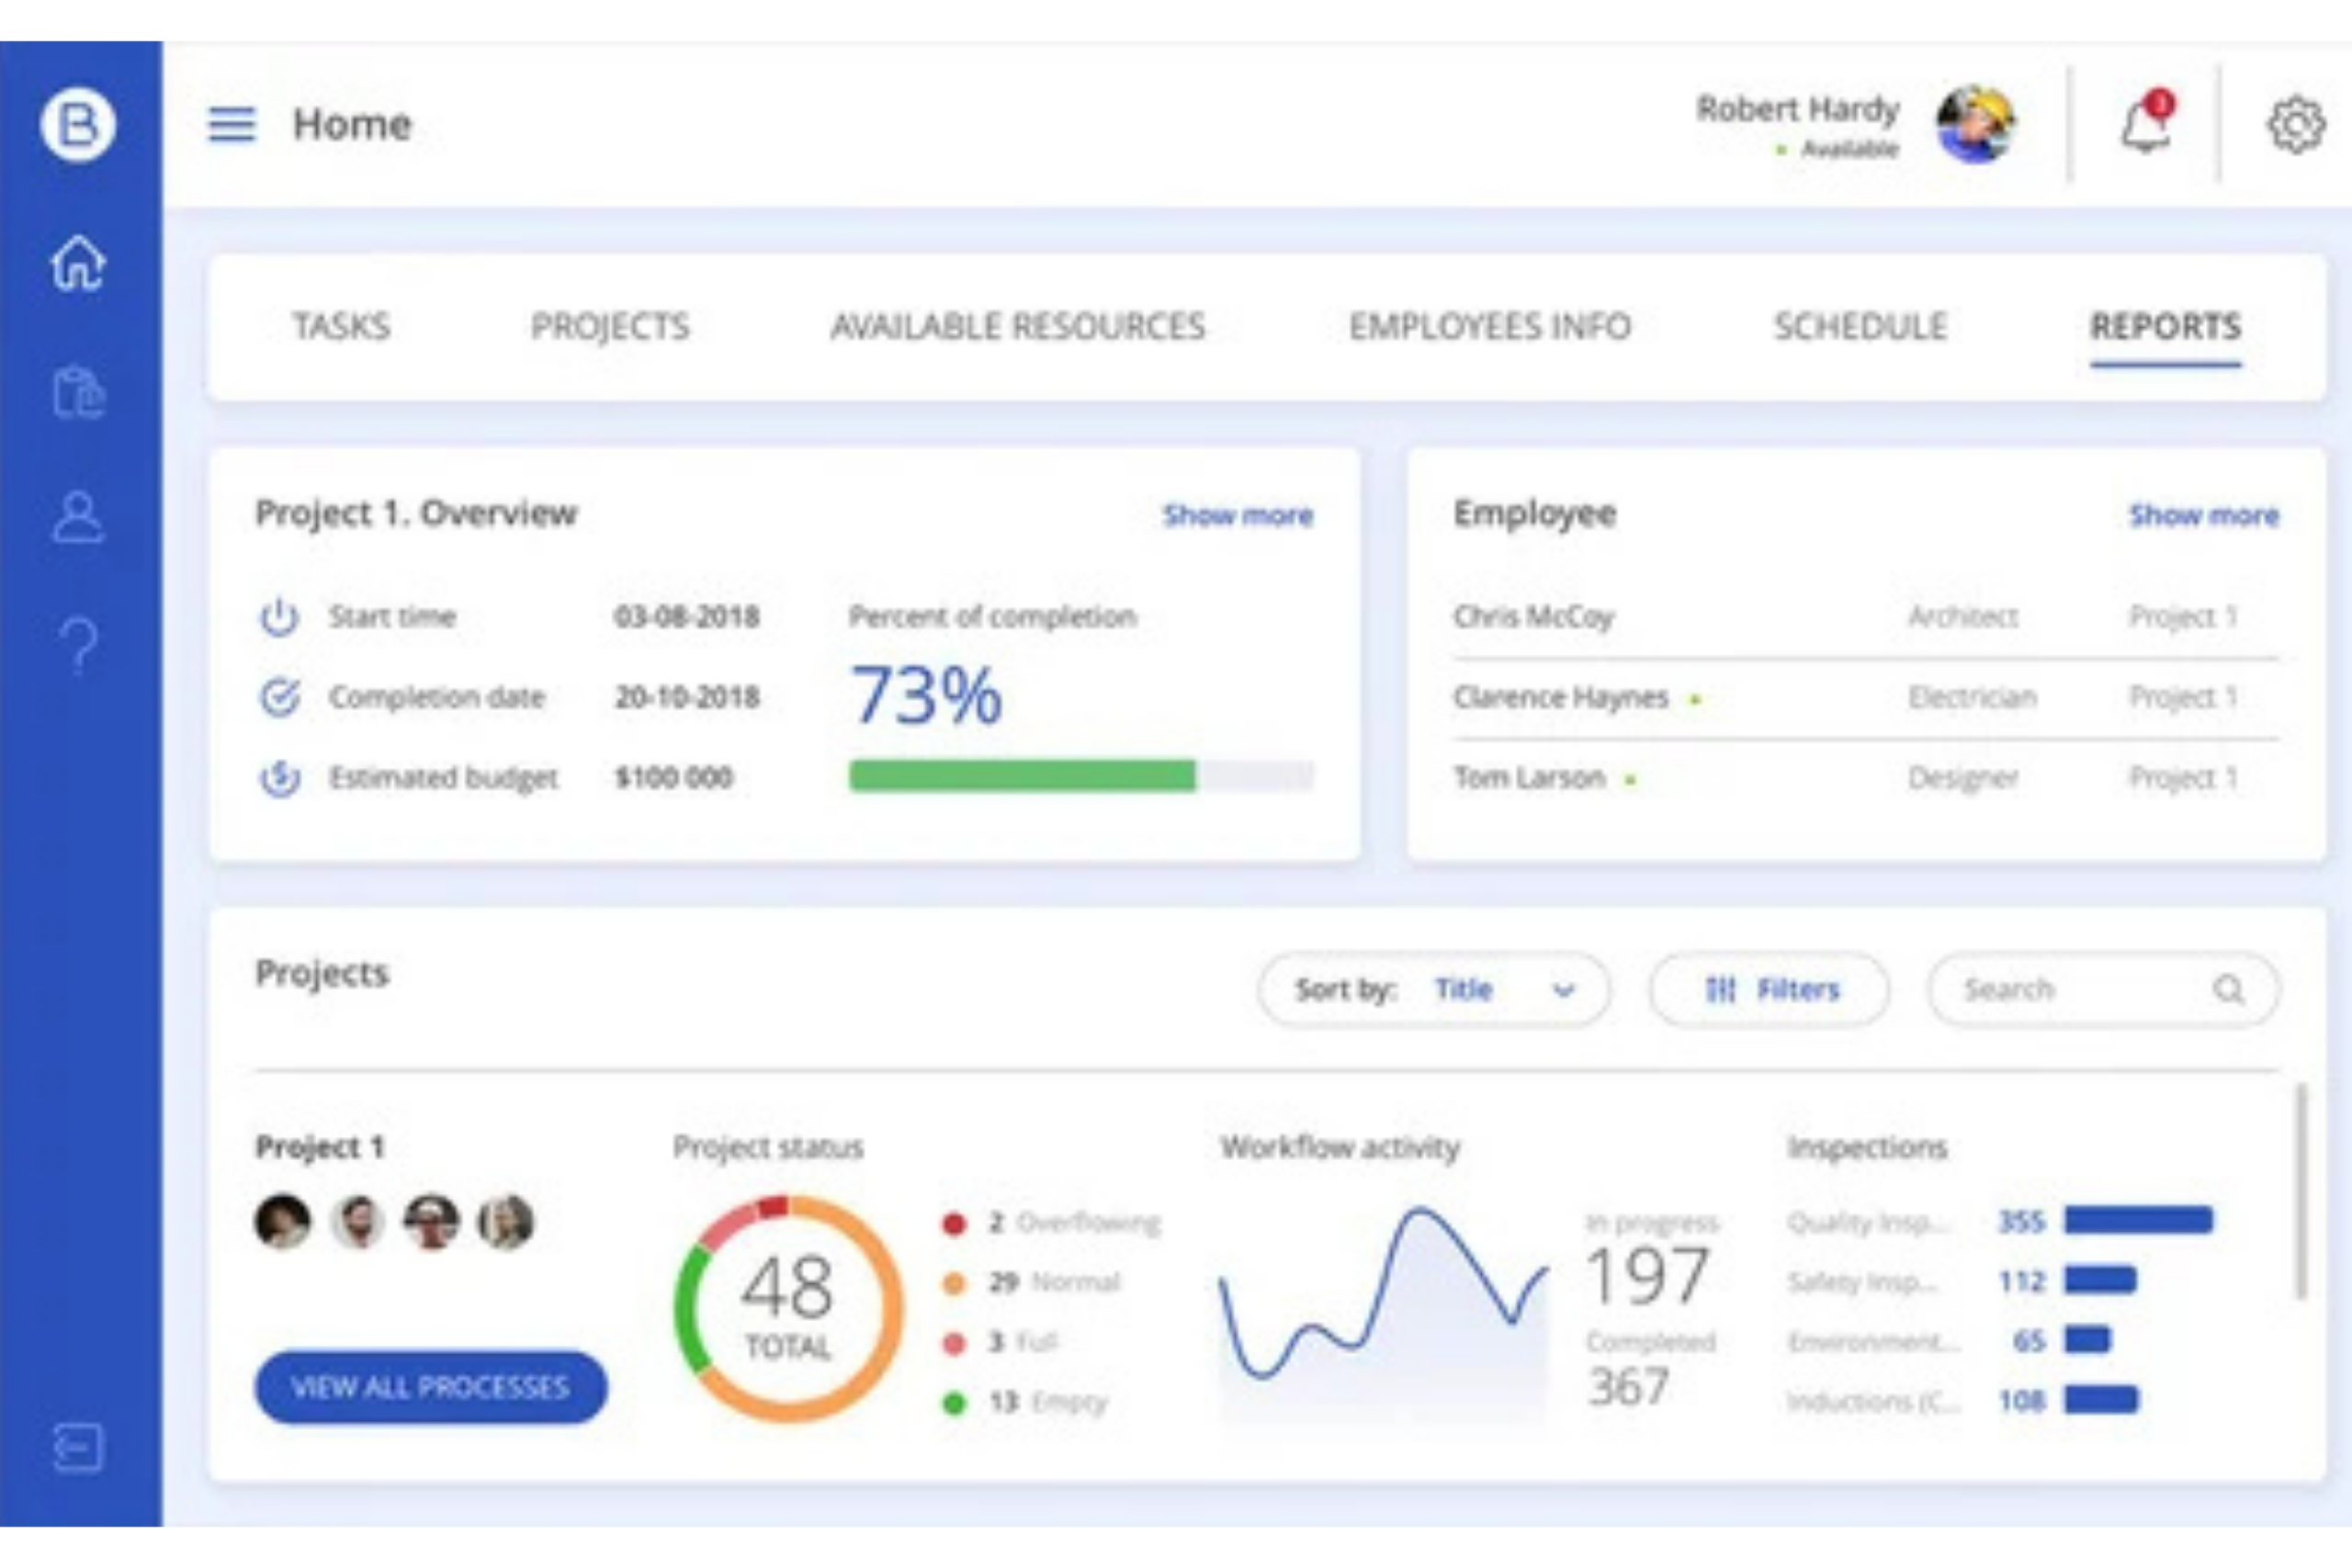
Task: Switch to the Schedule tab
Action: tap(1860, 326)
